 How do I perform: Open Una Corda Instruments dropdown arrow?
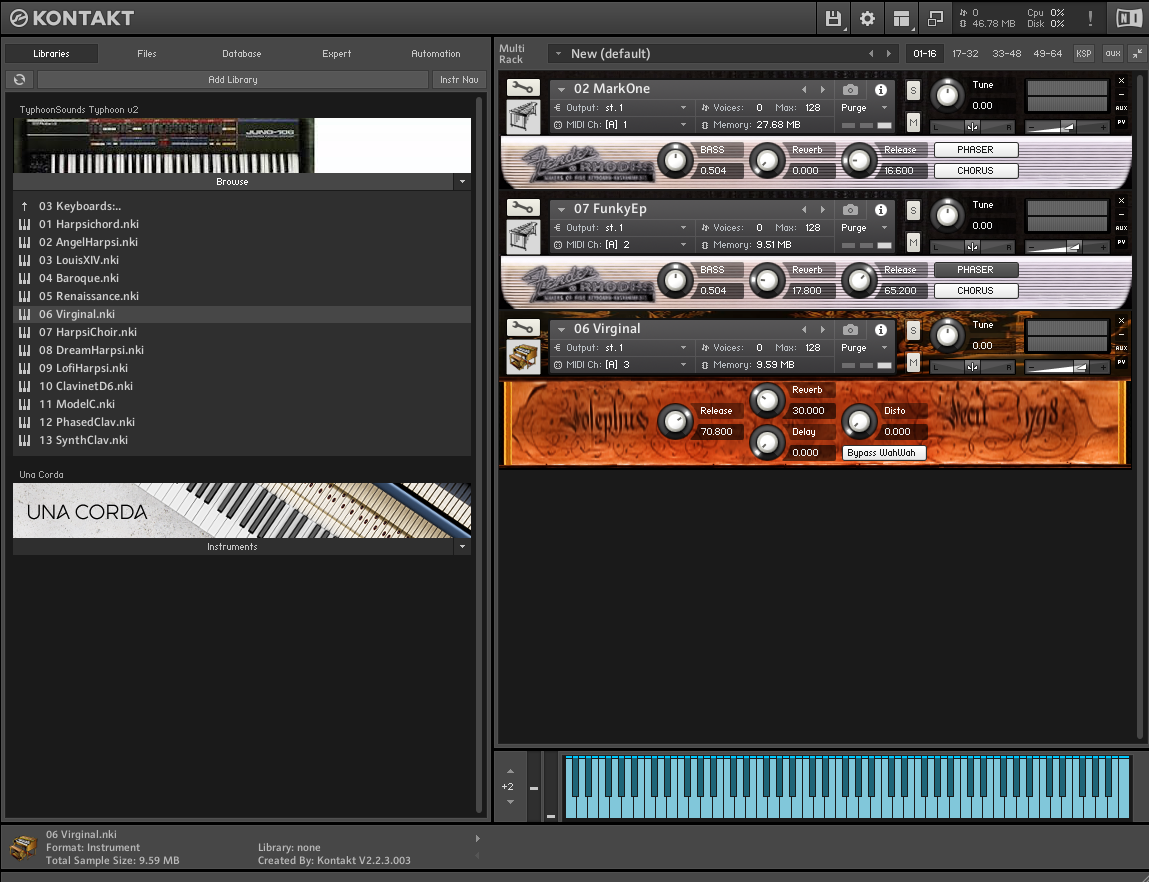click(462, 546)
